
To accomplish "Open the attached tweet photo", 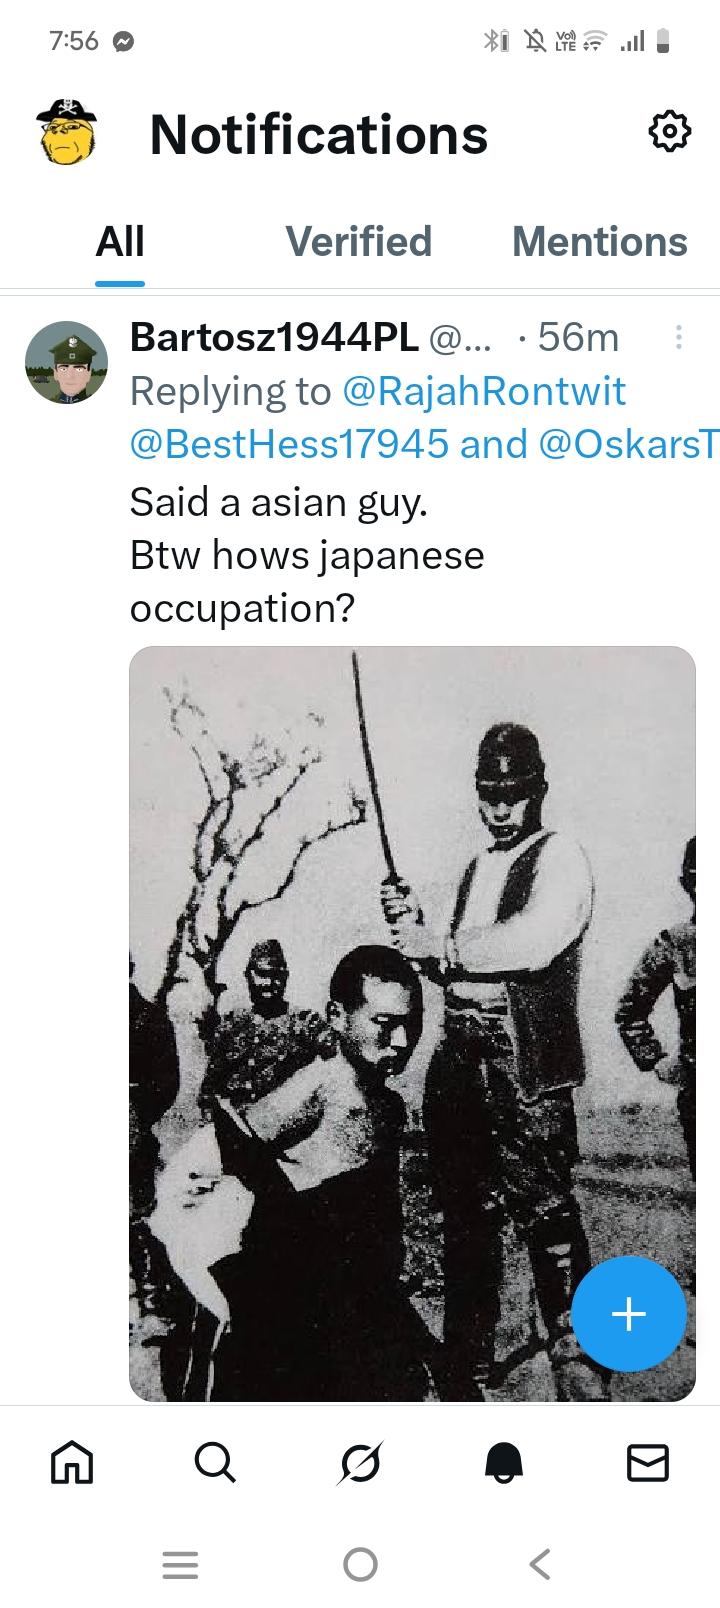I will (412, 1024).
